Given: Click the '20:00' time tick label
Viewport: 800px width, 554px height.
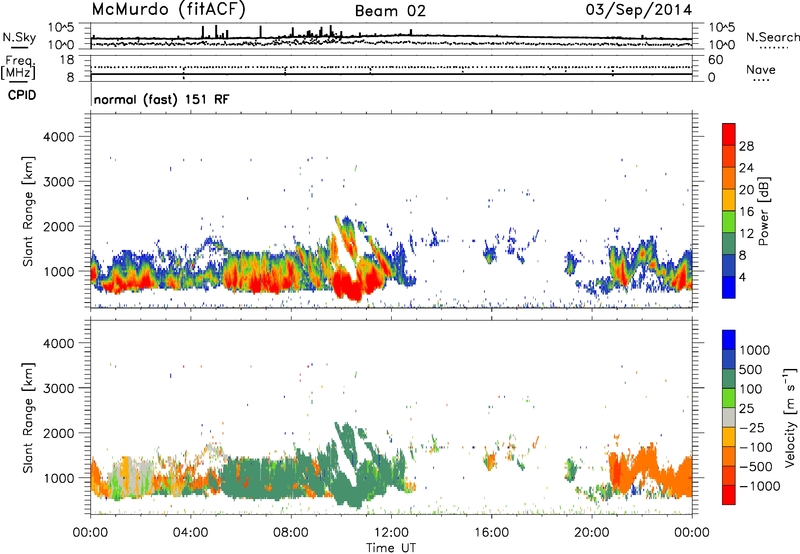Looking at the screenshot, I should [592, 533].
